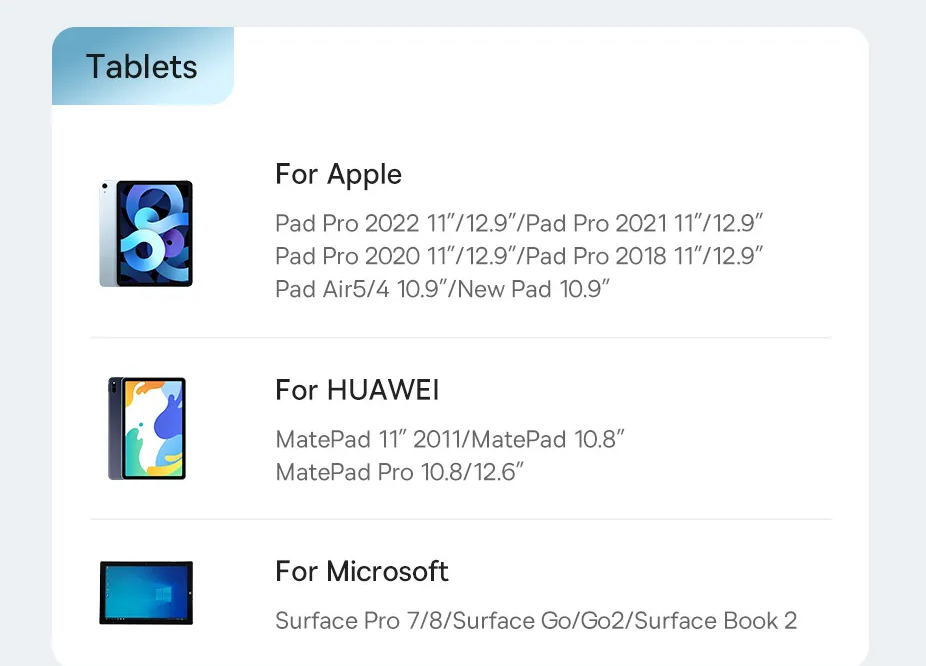
Task: Click the Pad Pro 2022 compatibility line
Action: [x=519, y=223]
